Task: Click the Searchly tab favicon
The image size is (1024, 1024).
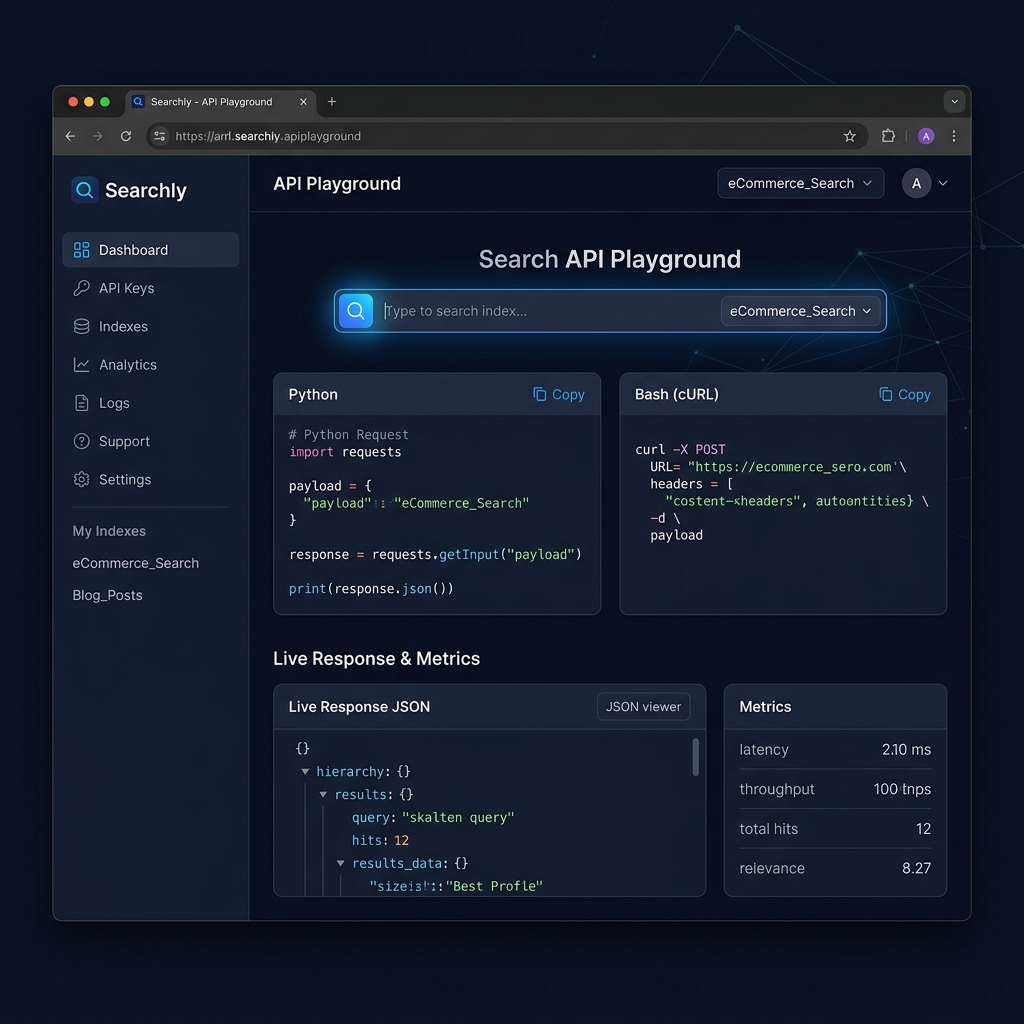Action: click(x=138, y=101)
